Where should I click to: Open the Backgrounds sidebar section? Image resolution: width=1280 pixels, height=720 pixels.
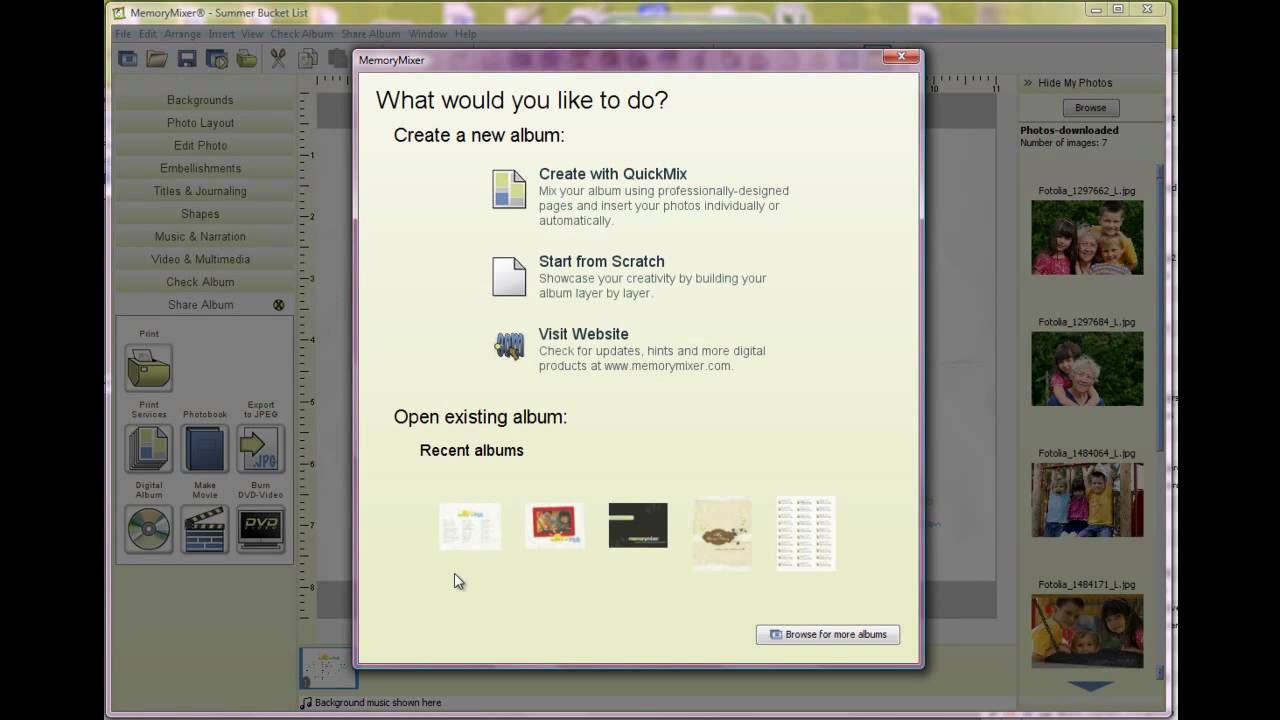click(203, 100)
